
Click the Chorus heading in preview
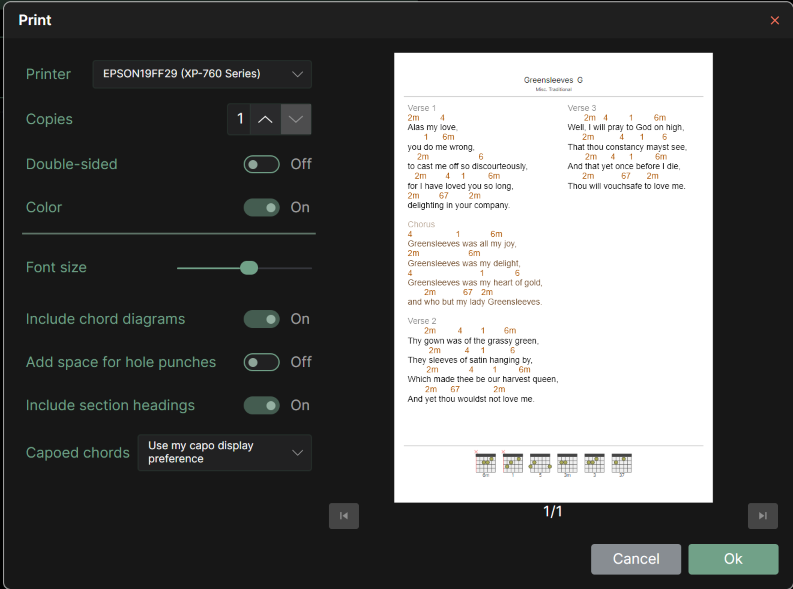tap(421, 224)
